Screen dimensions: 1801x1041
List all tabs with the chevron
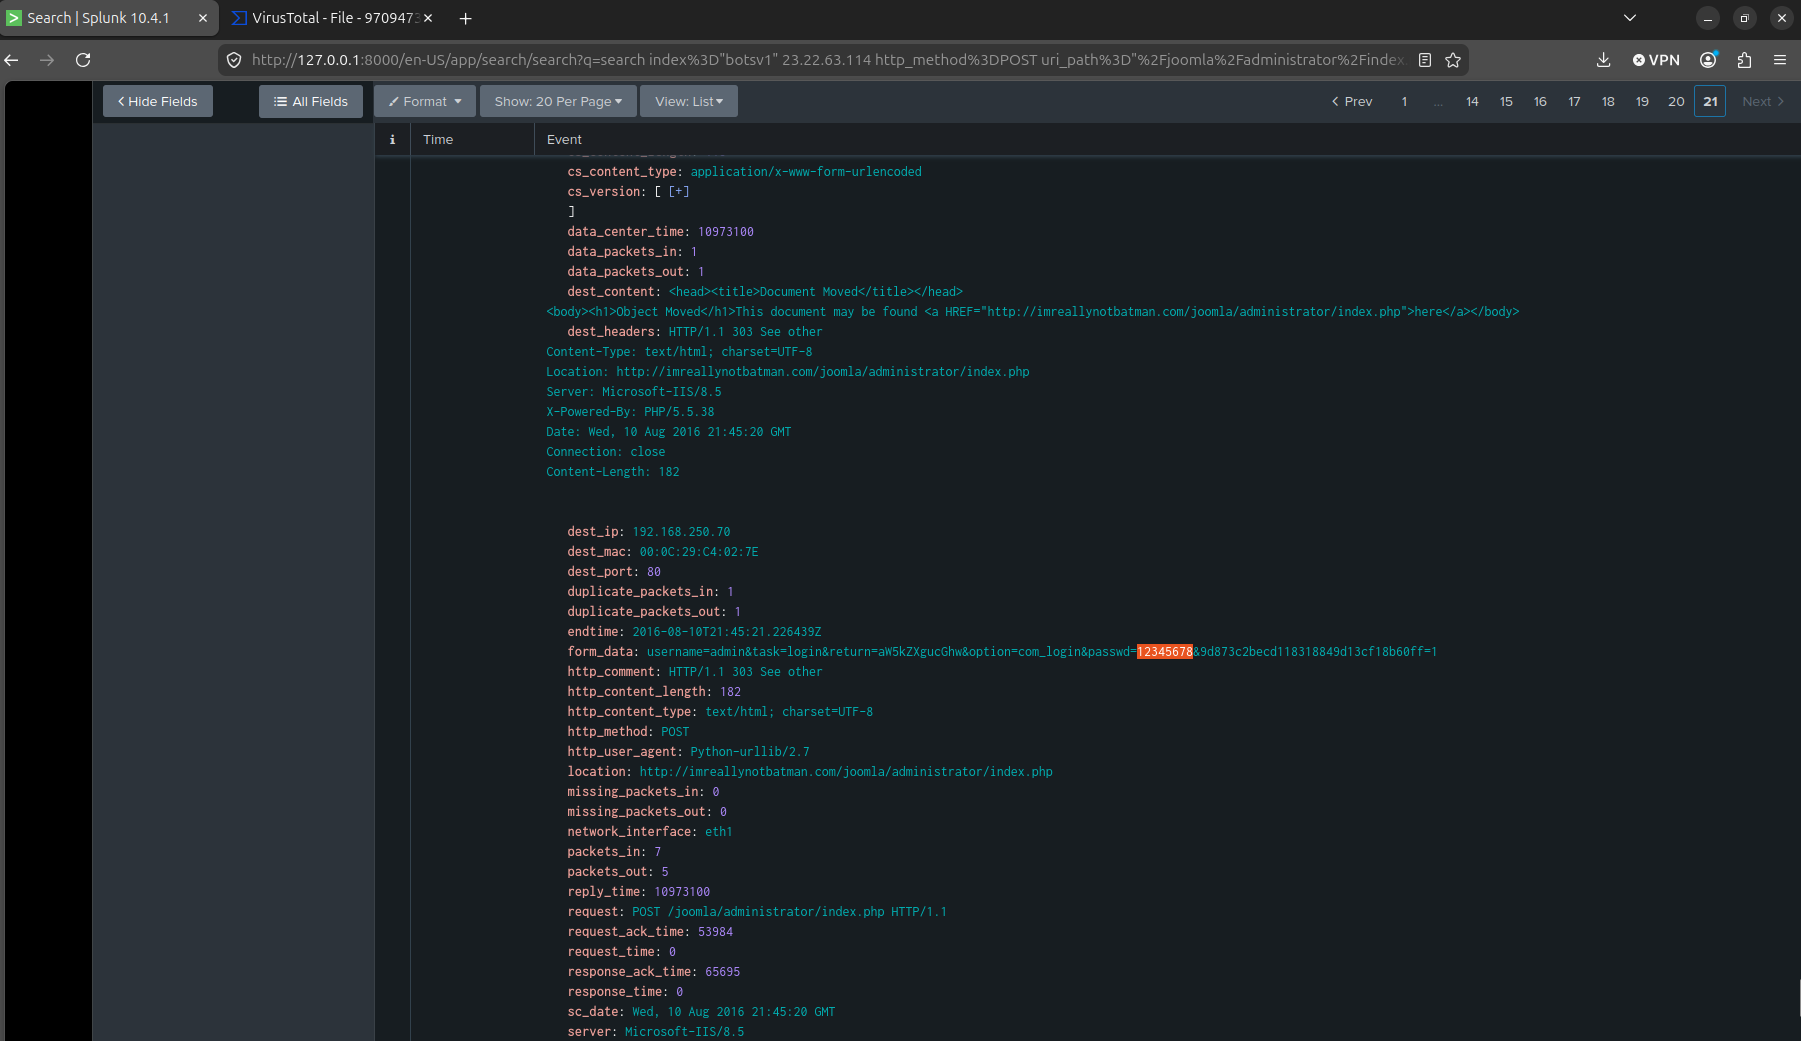tap(1630, 18)
